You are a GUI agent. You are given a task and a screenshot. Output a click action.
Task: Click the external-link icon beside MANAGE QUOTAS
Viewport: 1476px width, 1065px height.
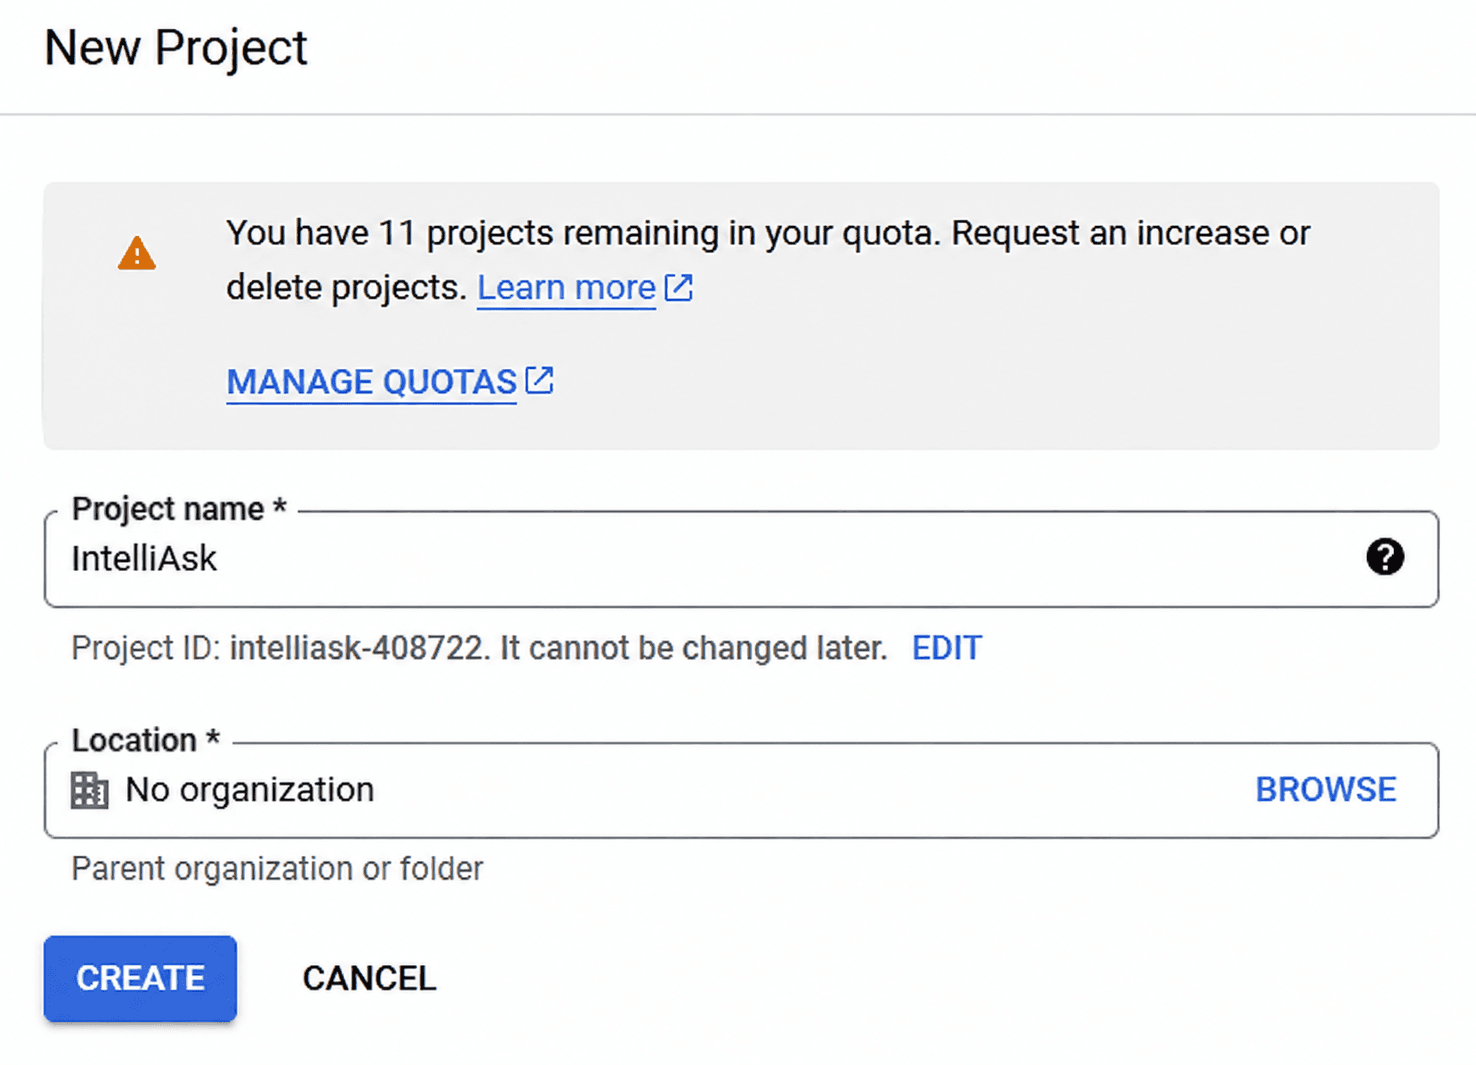pyautogui.click(x=540, y=381)
